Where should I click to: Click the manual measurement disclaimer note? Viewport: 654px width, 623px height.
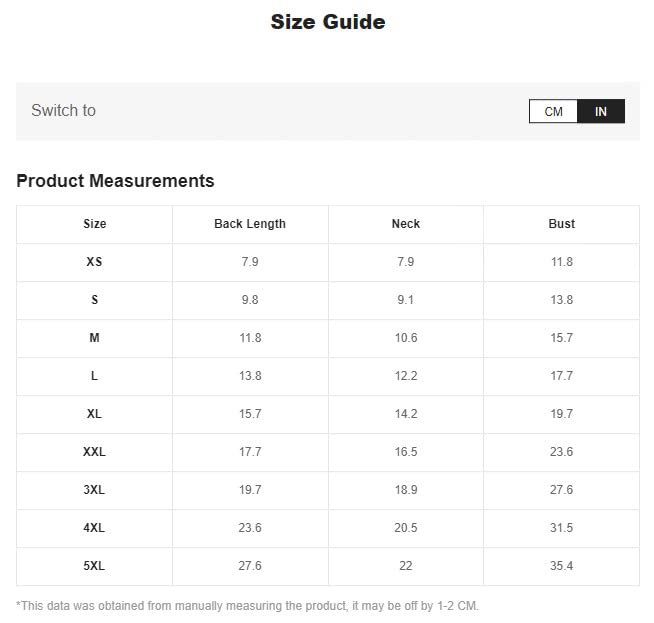pyautogui.click(x=248, y=605)
